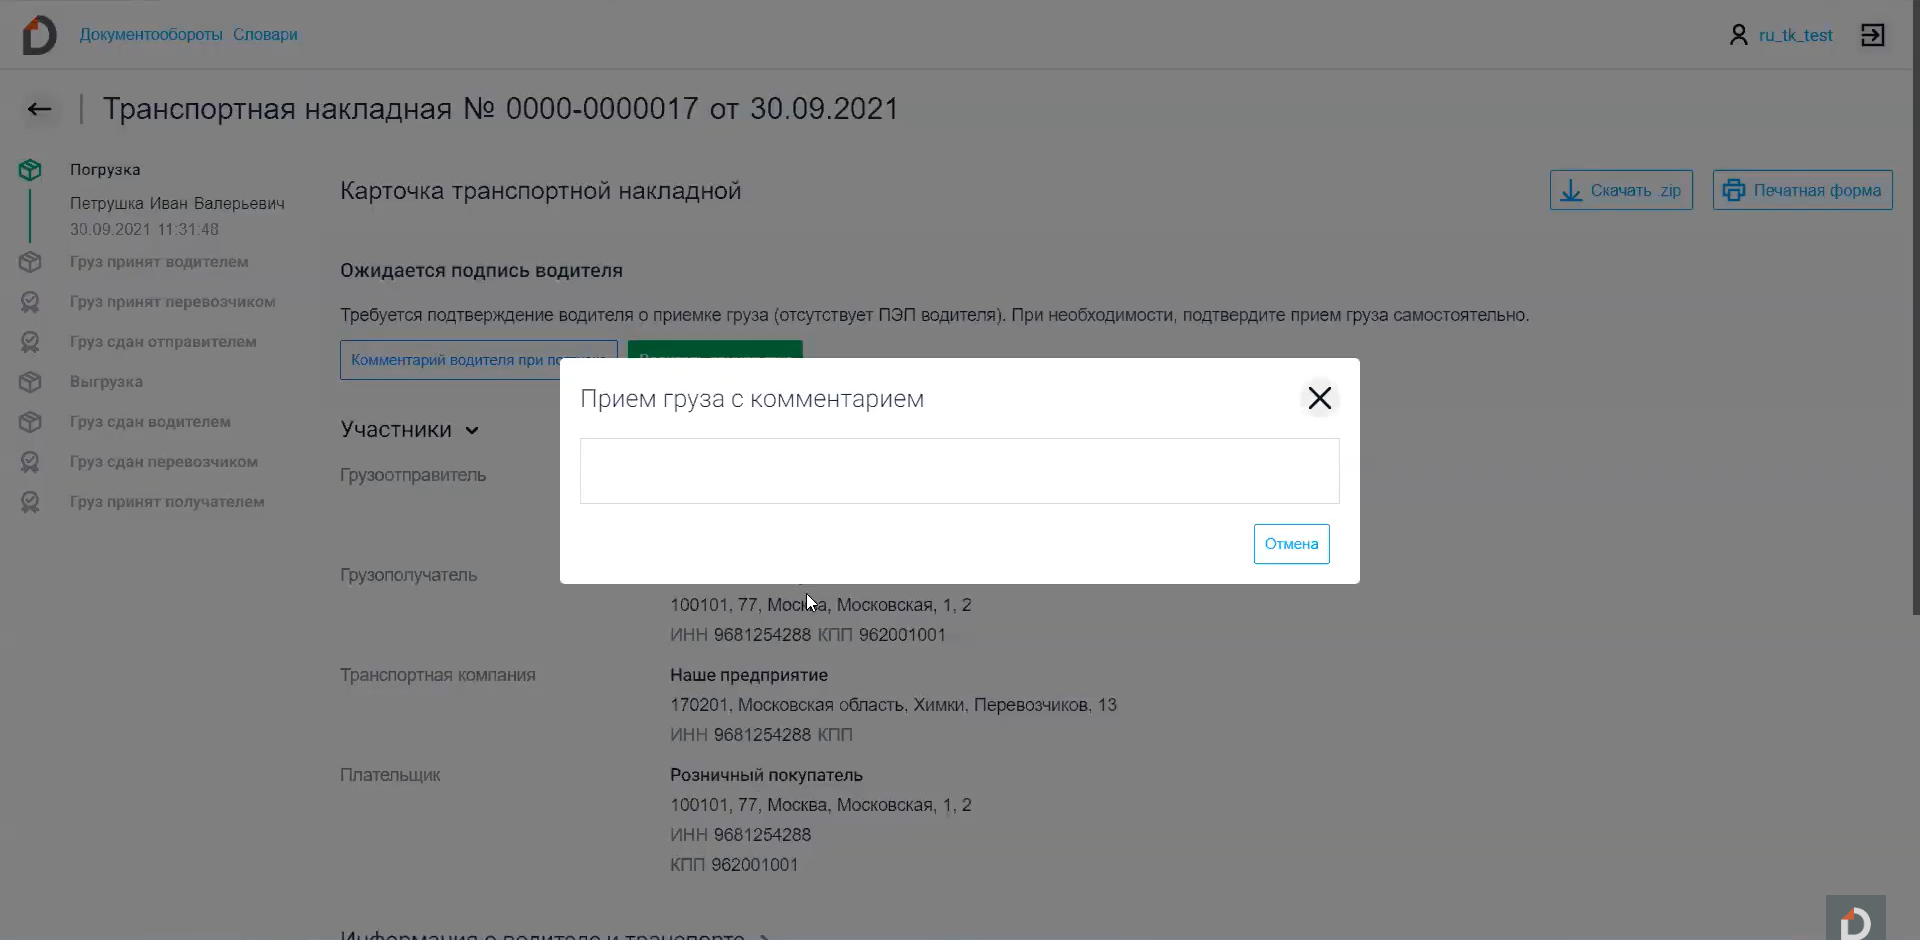Click the app logo in top-left corner
The image size is (1920, 940).
[39, 35]
